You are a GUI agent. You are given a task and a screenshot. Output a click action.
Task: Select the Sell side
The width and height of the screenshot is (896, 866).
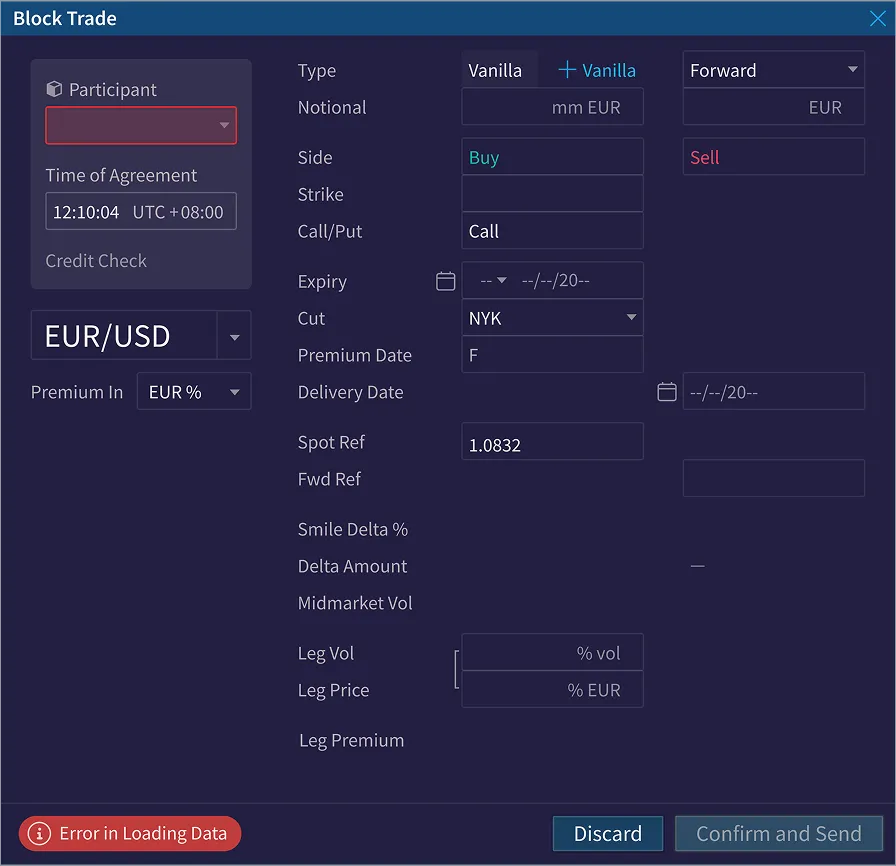(773, 156)
